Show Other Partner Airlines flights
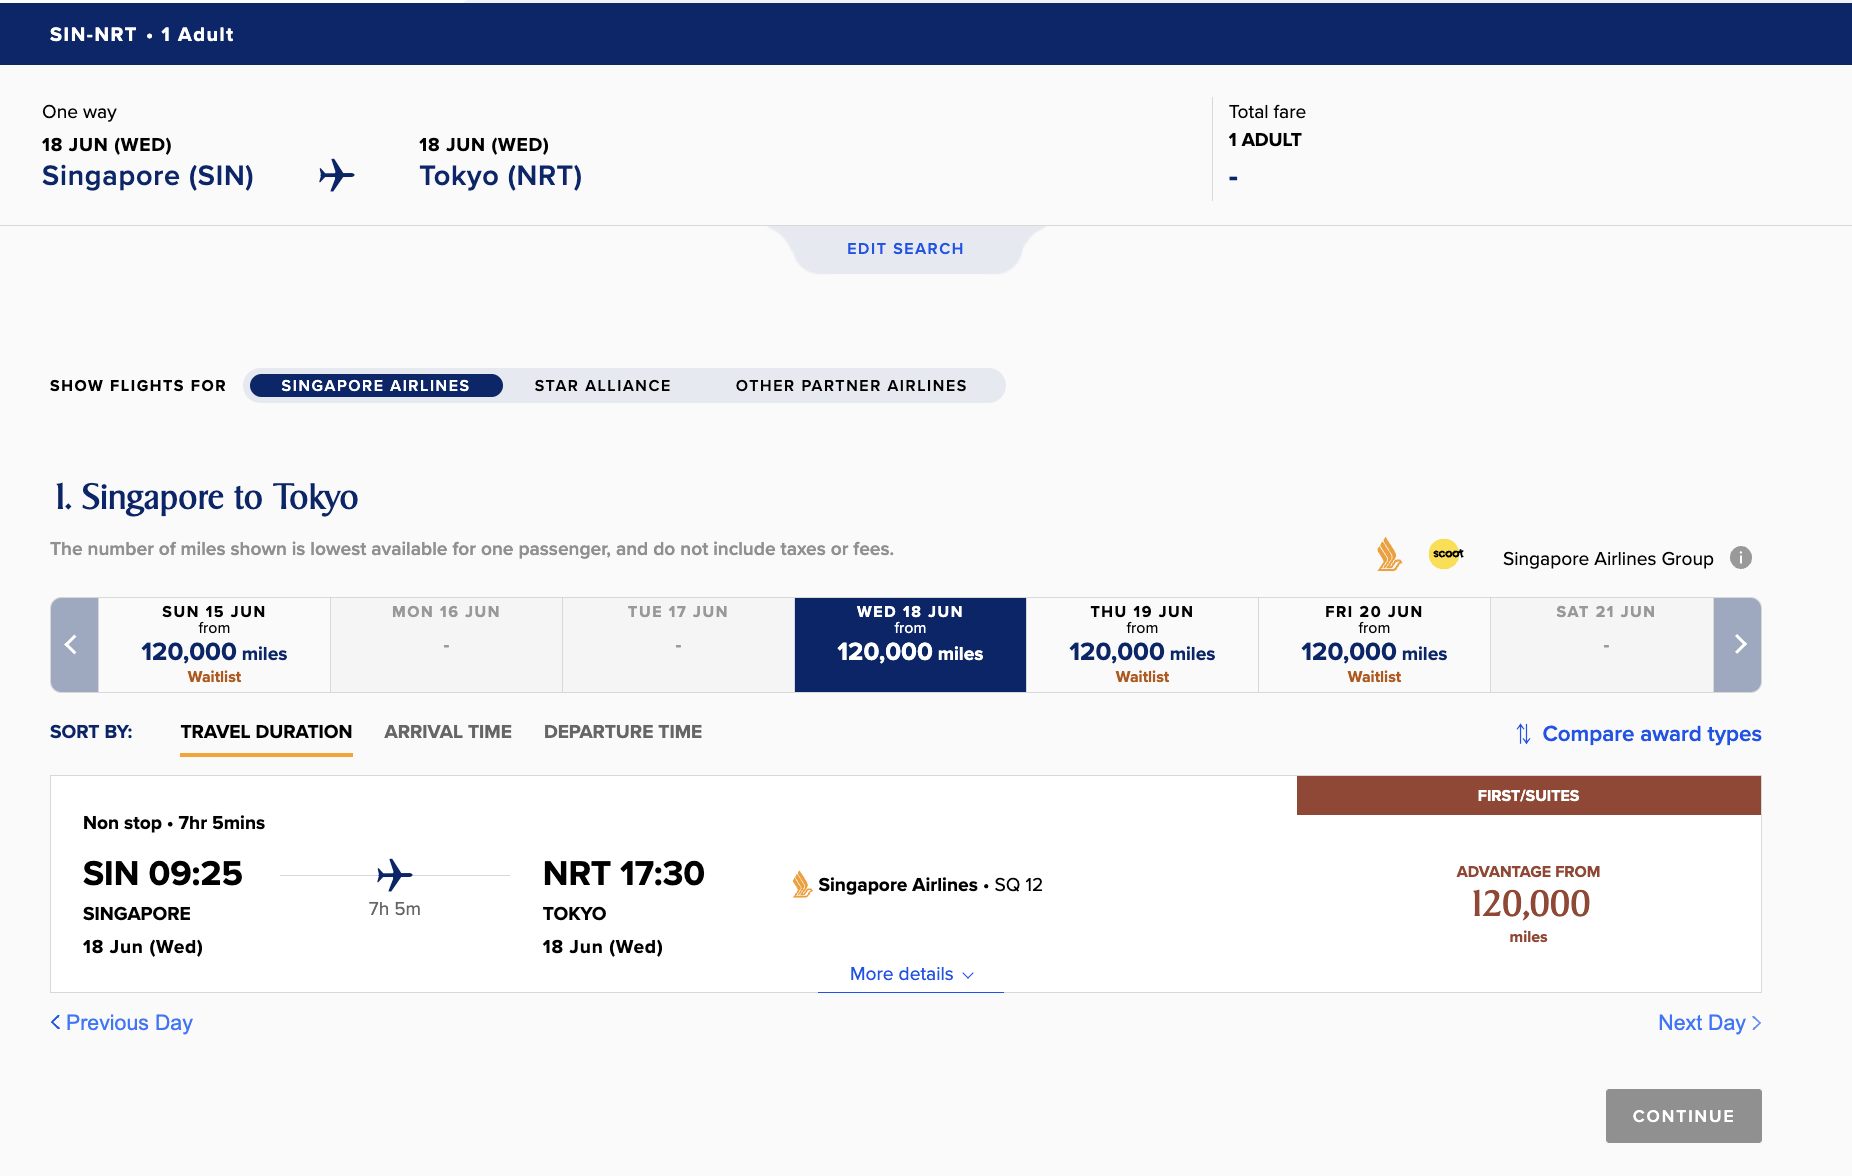The width and height of the screenshot is (1852, 1176). 851,386
